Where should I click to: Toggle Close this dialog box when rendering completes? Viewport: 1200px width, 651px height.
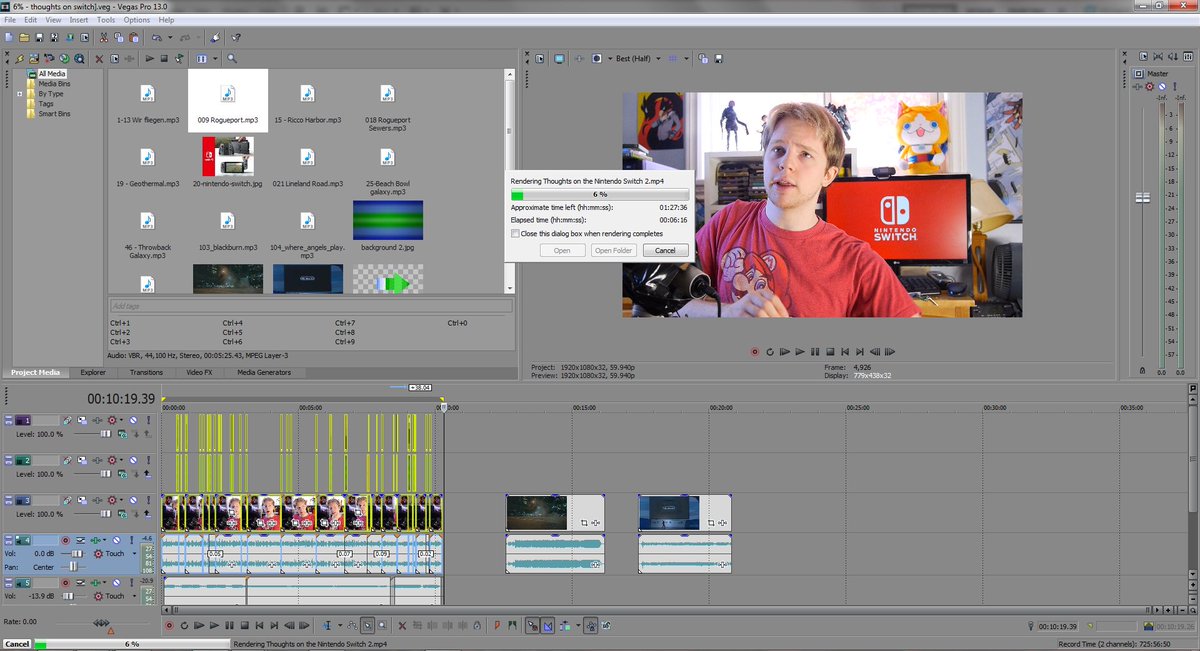515,234
